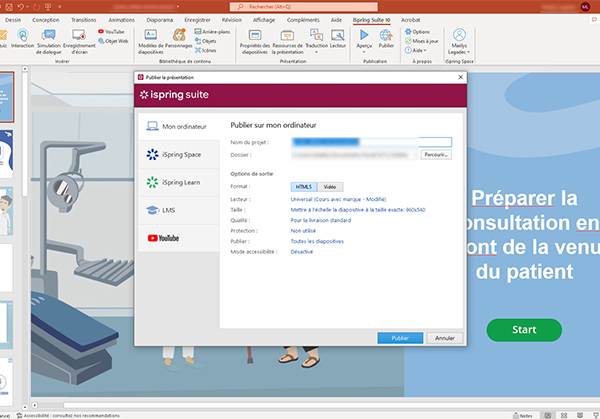Start Enregistrement d'écran tool

click(x=79, y=41)
